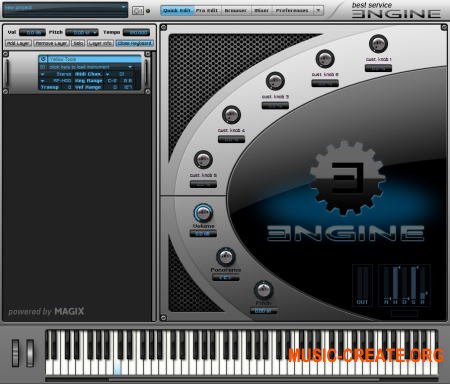Click the camera snapshot icon beside project name

[x=138, y=11]
